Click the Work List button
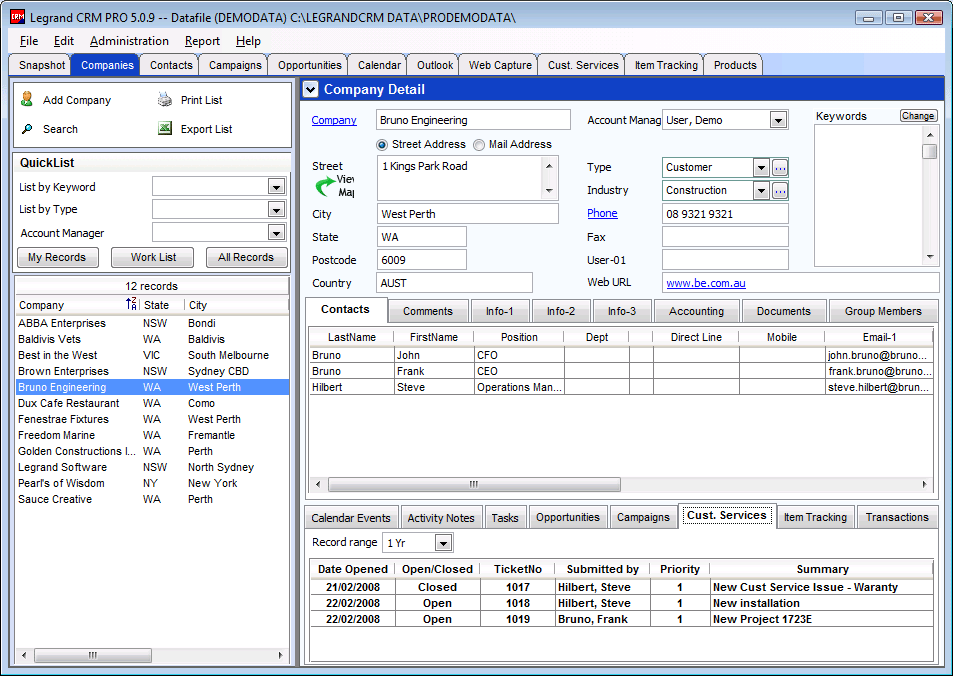This screenshot has height=676, width=953. (153, 257)
